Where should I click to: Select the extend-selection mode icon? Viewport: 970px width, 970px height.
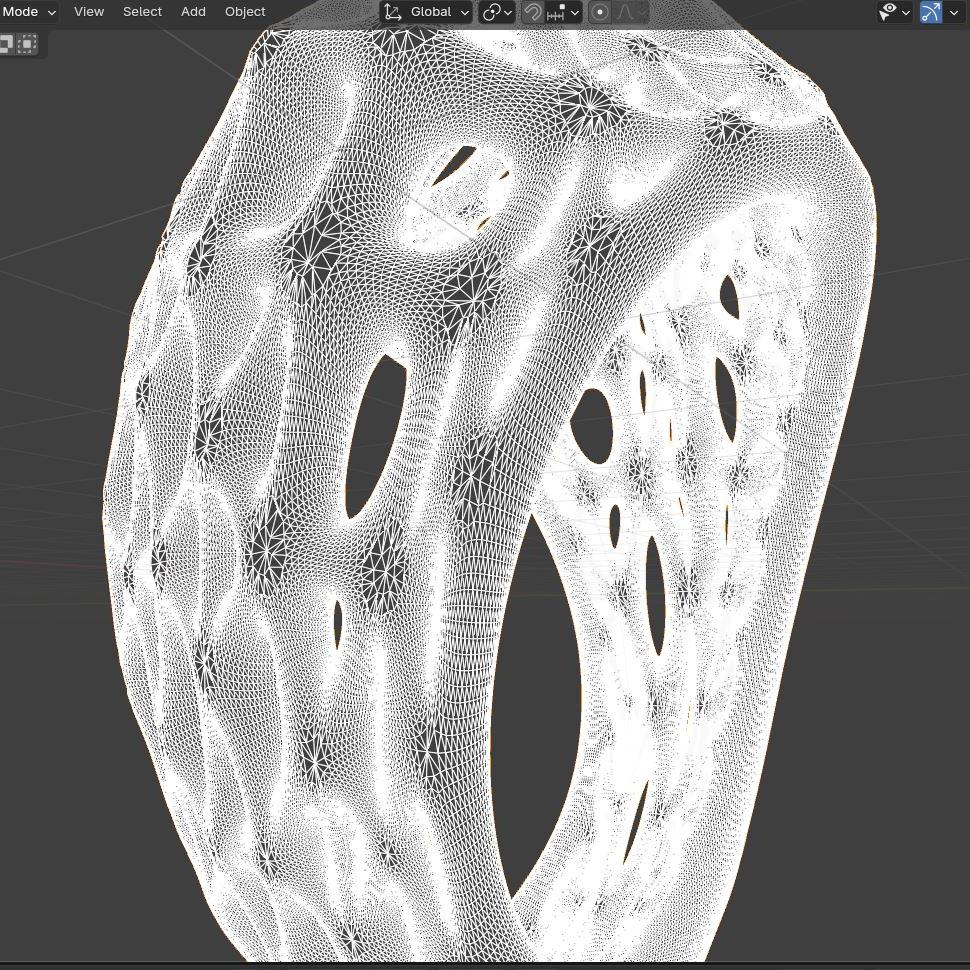pyautogui.click(x=6, y=43)
